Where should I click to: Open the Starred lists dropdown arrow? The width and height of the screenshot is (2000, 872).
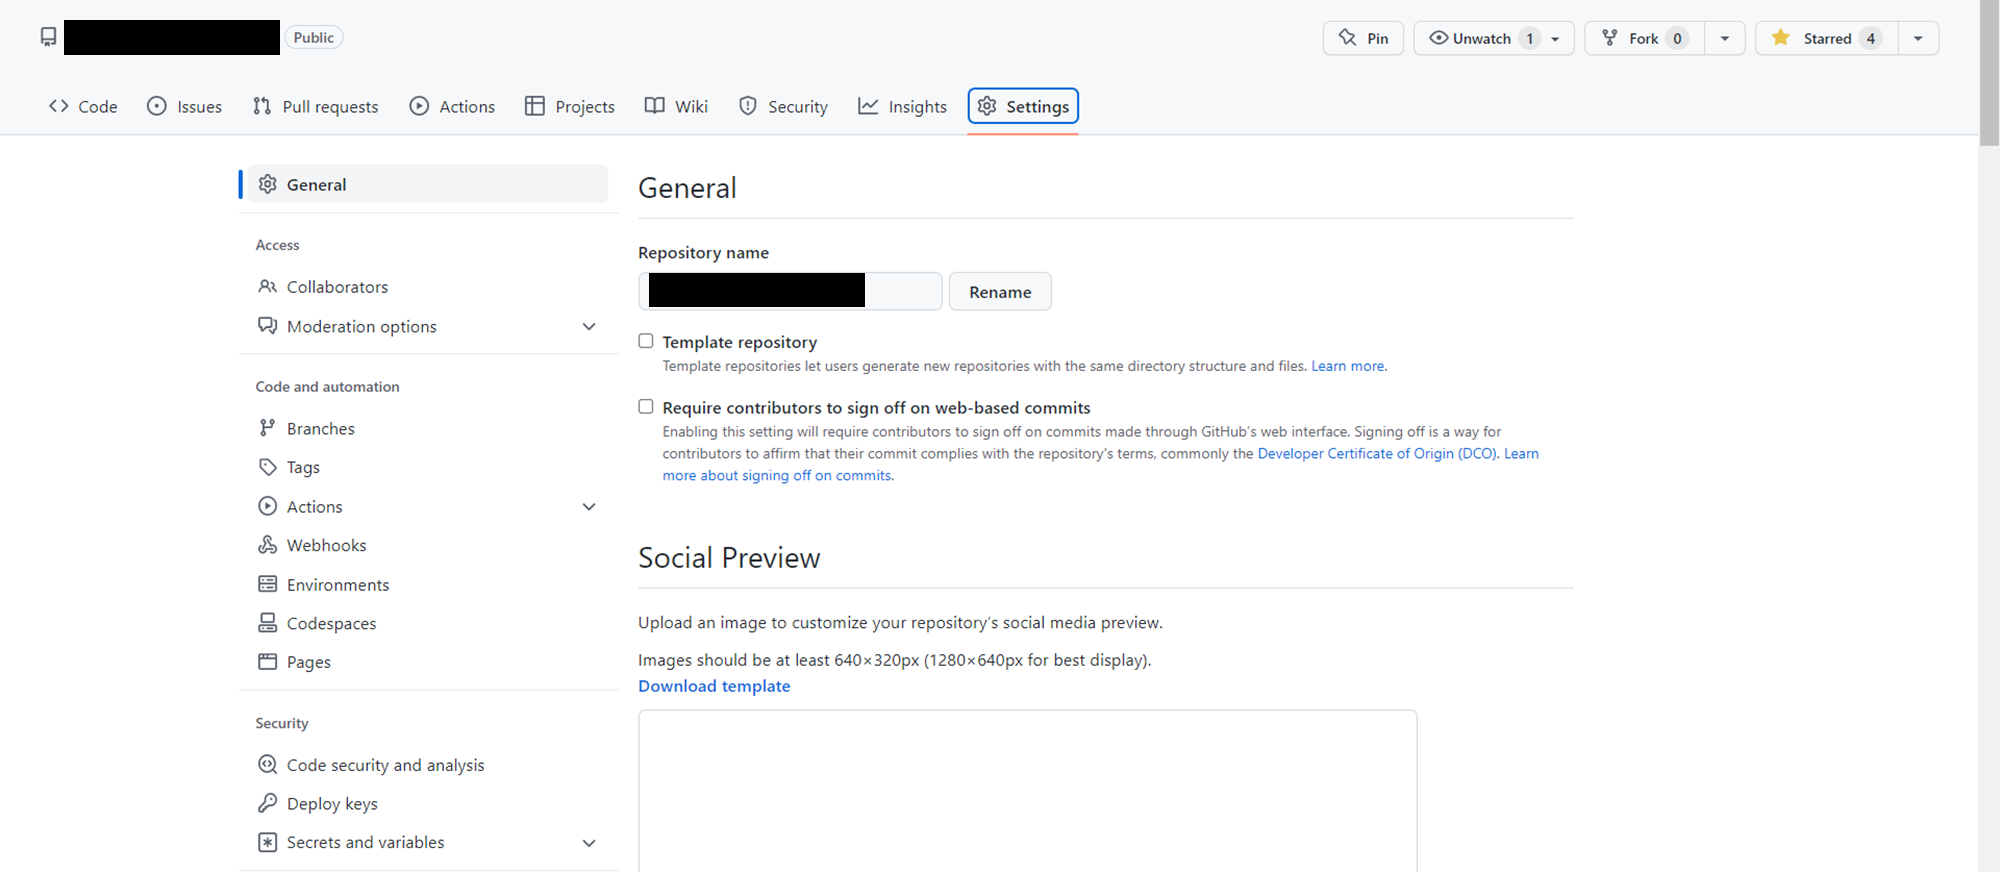(x=1918, y=38)
